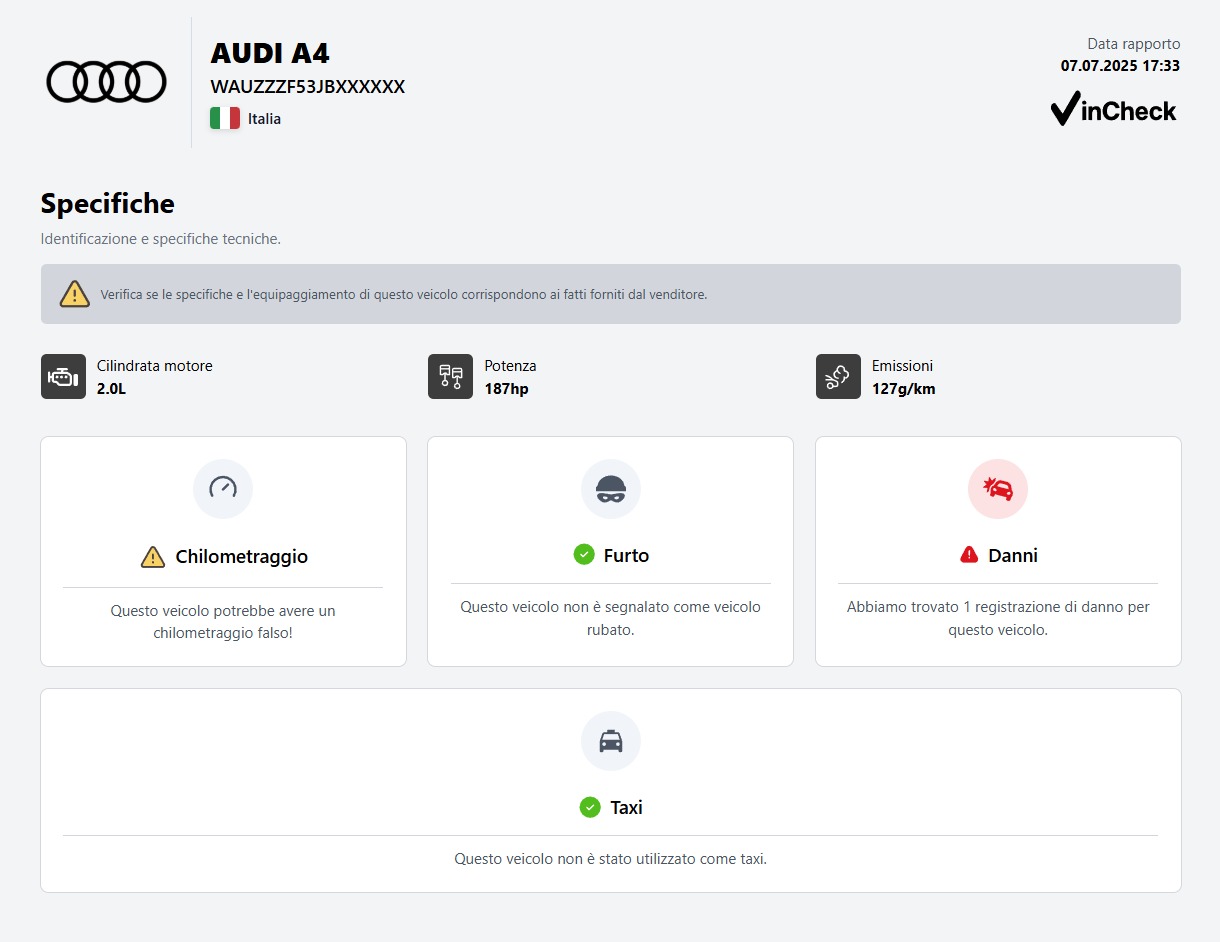1220x942 pixels.
Task: Open the Danni damage record text
Action: (997, 619)
